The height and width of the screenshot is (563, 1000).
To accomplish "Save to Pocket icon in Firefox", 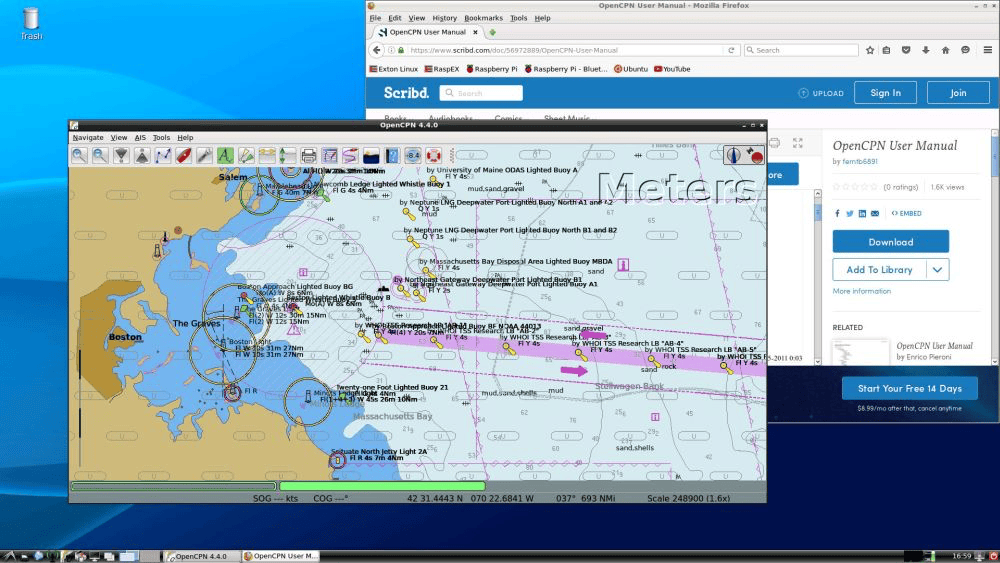I will point(906,50).
